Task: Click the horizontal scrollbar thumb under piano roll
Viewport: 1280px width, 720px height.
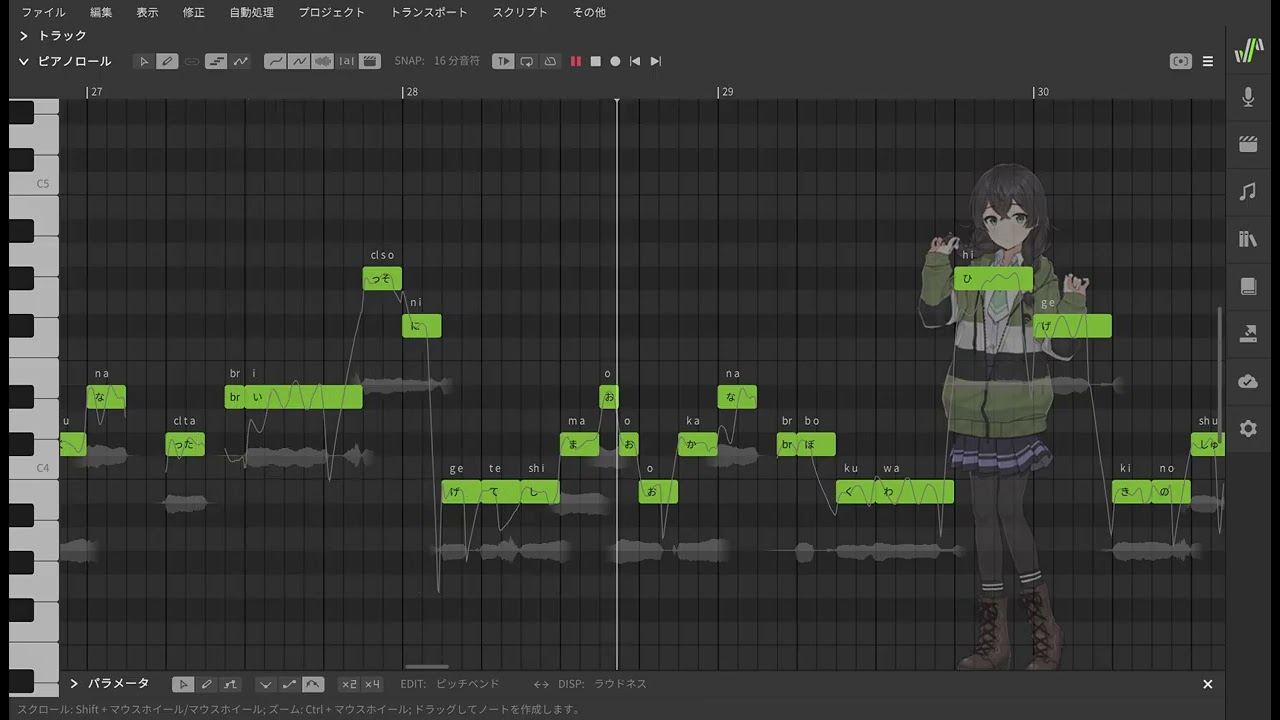Action: pos(427,667)
